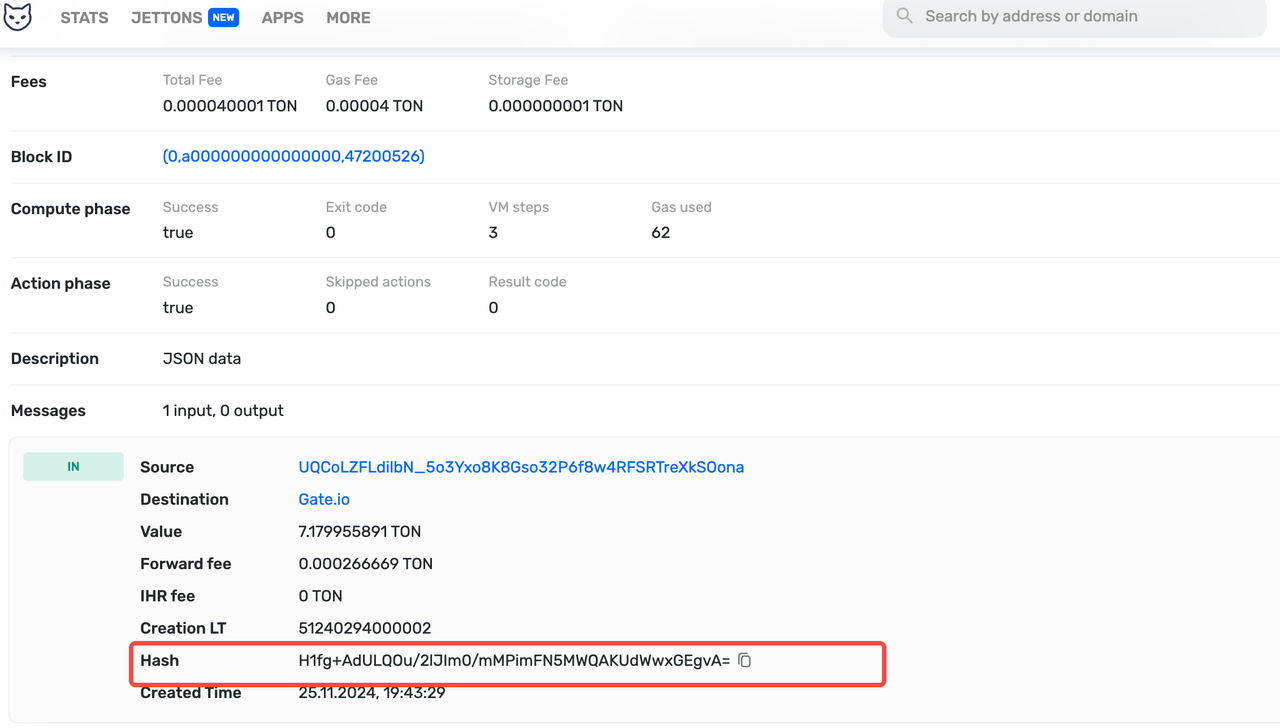The width and height of the screenshot is (1280, 728).
Task: Click the magnifier icon in search bar
Action: [x=905, y=16]
